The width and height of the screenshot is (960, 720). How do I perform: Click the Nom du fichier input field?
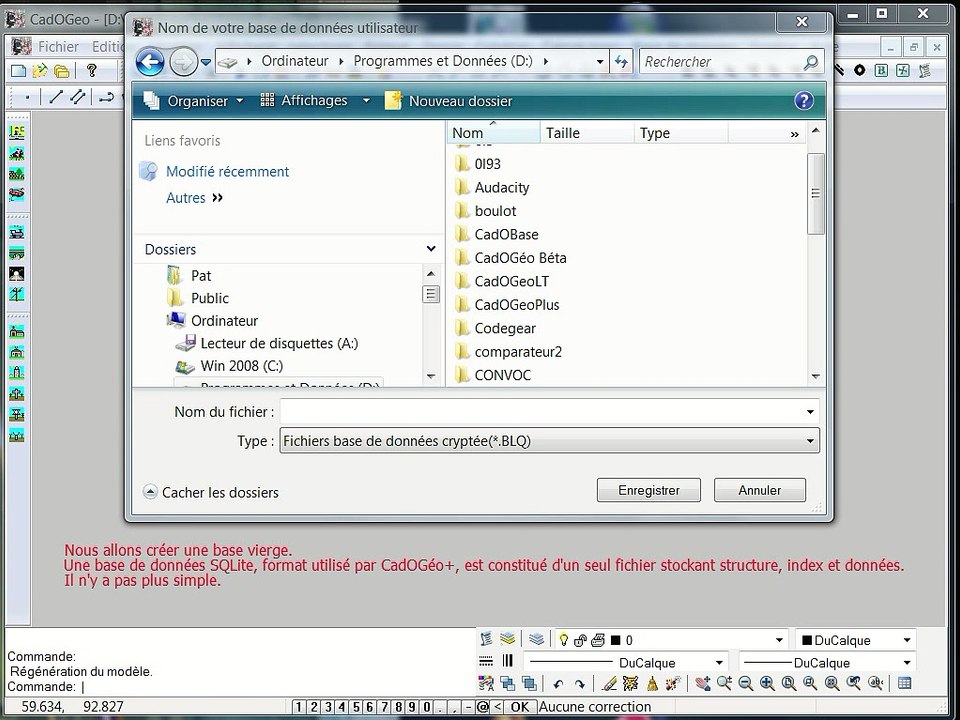tap(542, 412)
